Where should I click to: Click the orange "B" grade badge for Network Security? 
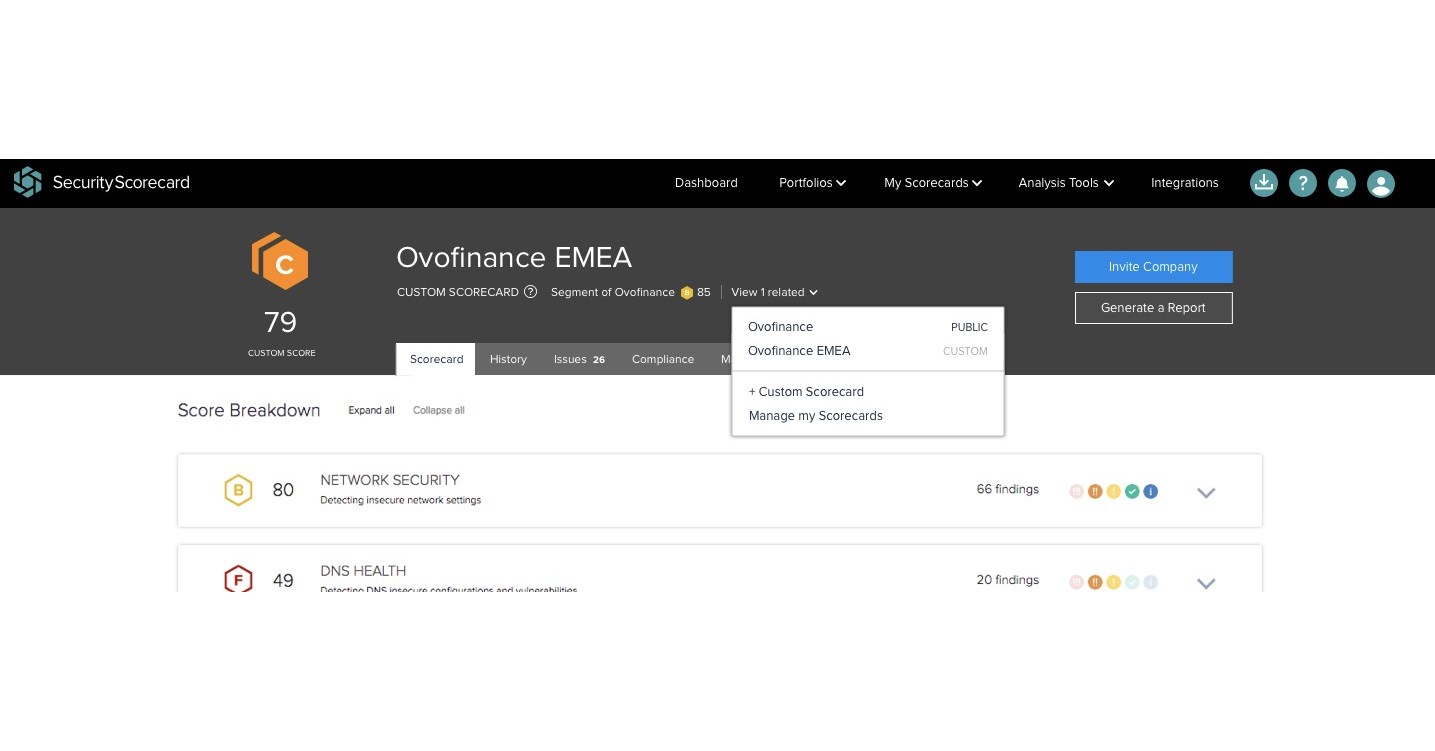(x=238, y=490)
